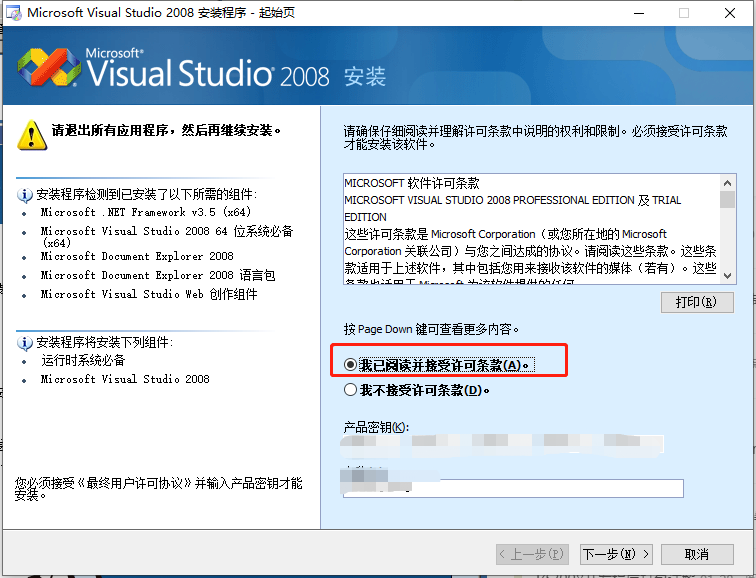Select 我不接受许可条款 radio button
The width and height of the screenshot is (756, 578).
(350, 390)
